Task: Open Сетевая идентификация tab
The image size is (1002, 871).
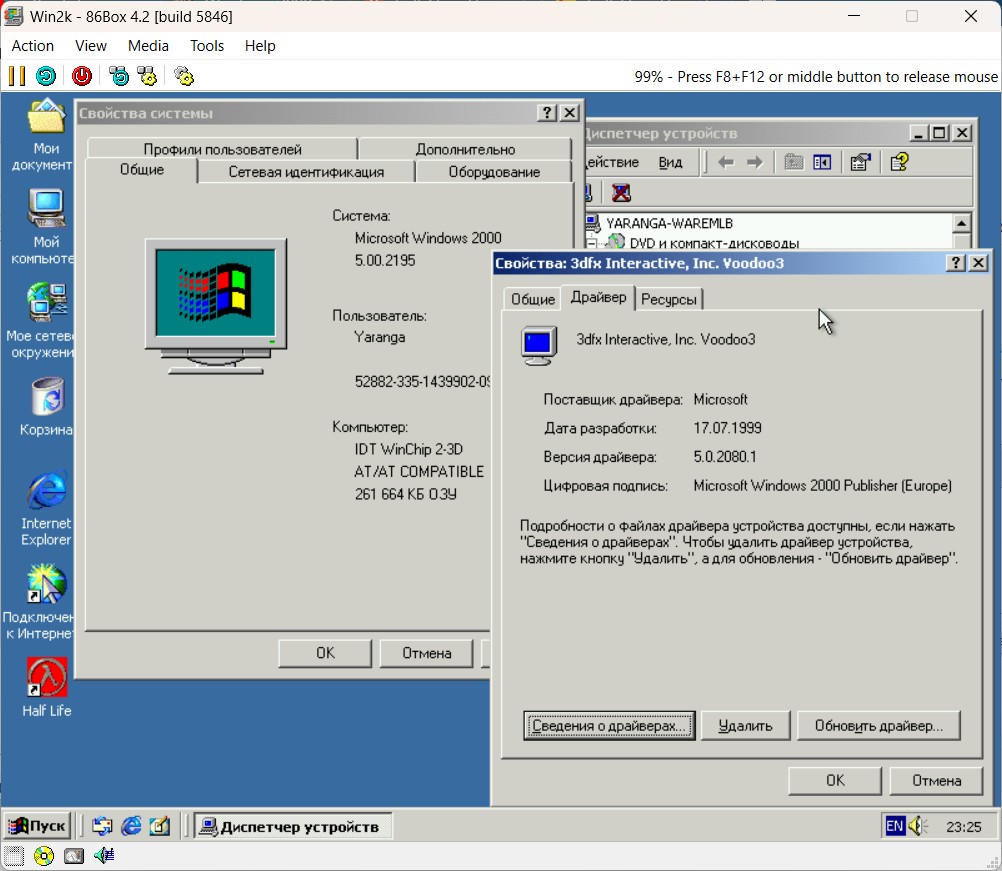Action: [306, 172]
